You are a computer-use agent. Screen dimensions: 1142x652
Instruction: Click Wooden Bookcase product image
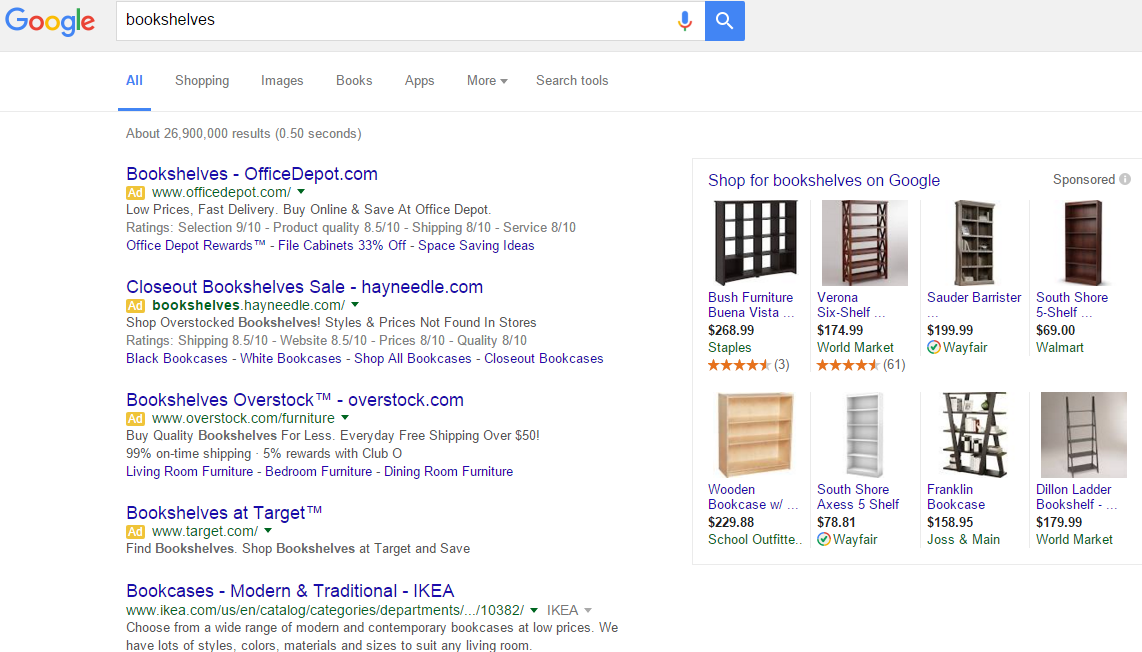tap(755, 435)
